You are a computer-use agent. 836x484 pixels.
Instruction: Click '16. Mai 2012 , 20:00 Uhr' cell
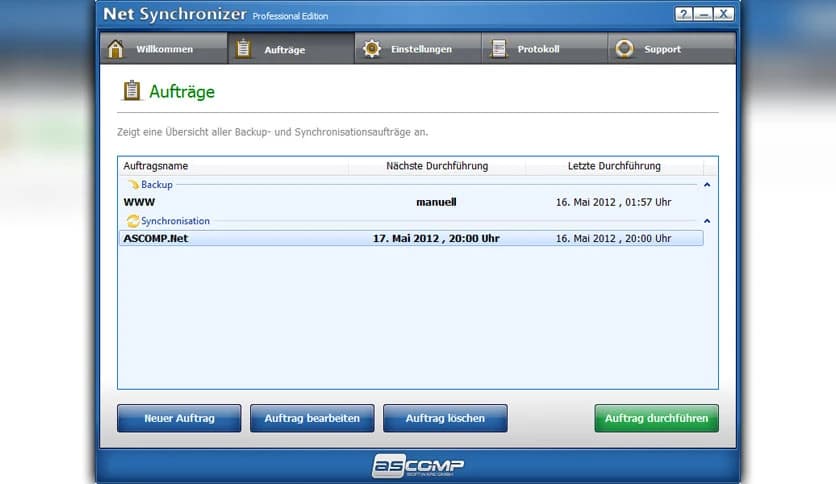(x=614, y=238)
